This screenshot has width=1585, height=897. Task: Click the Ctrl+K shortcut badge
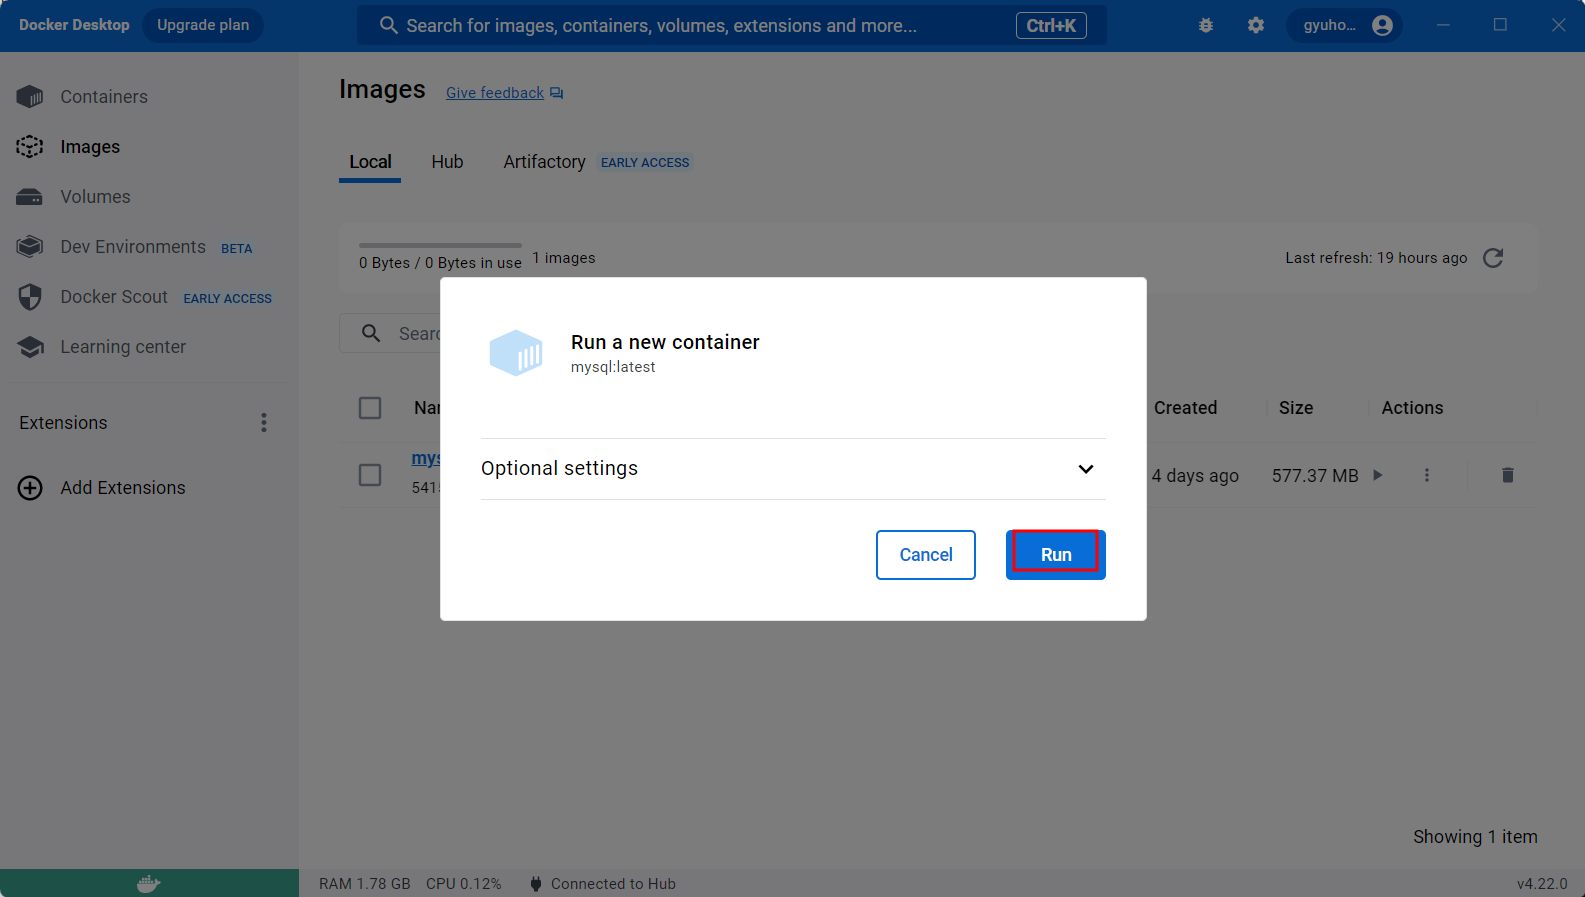(x=1051, y=25)
